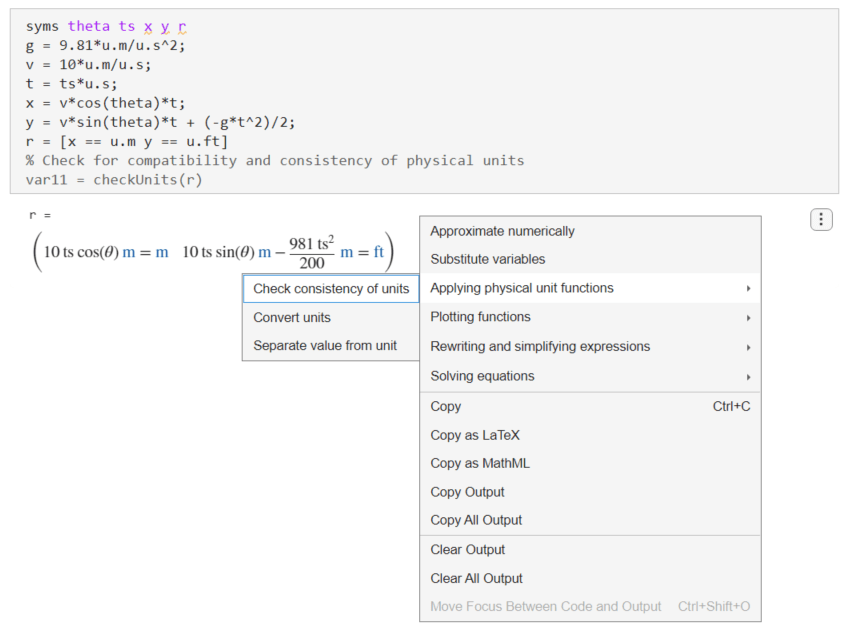The width and height of the screenshot is (850, 634).
Task: Click the three-dot output options button
Action: [x=820, y=219]
